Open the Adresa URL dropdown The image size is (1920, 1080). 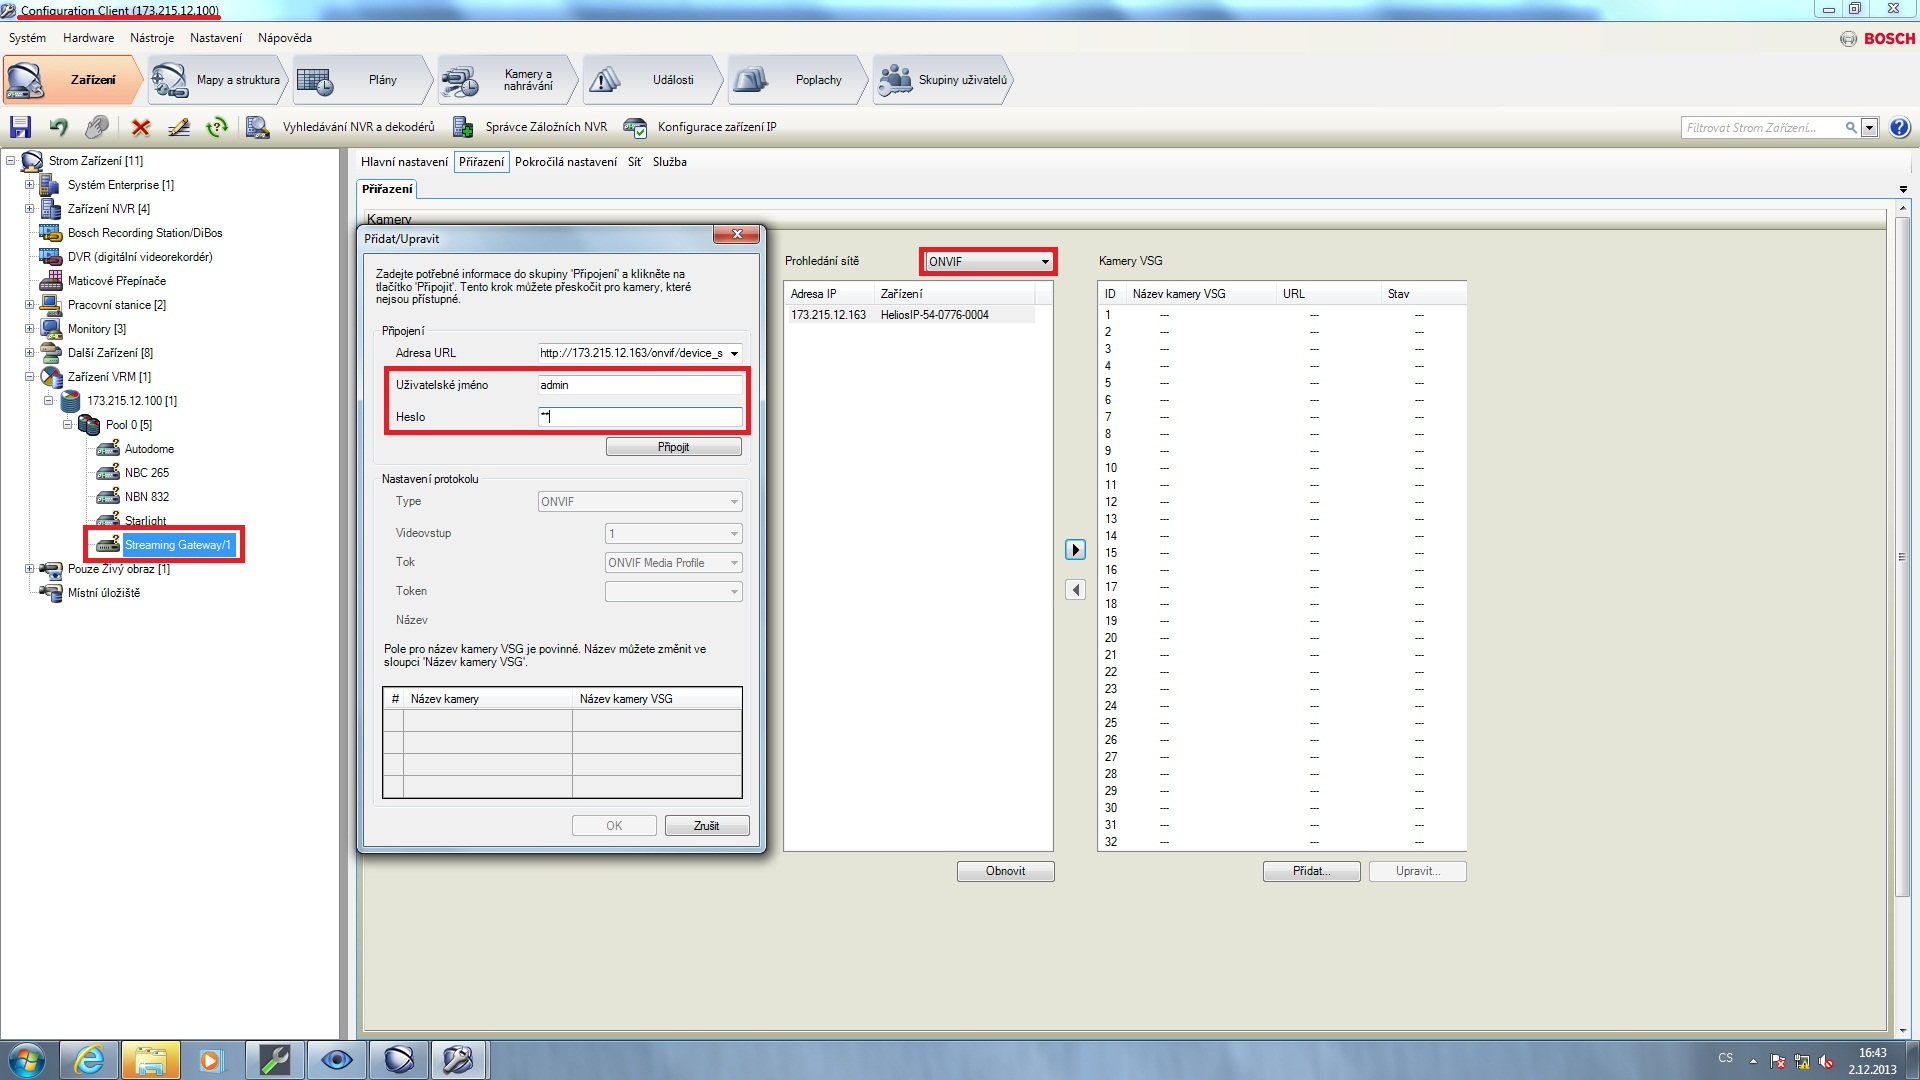coord(734,353)
